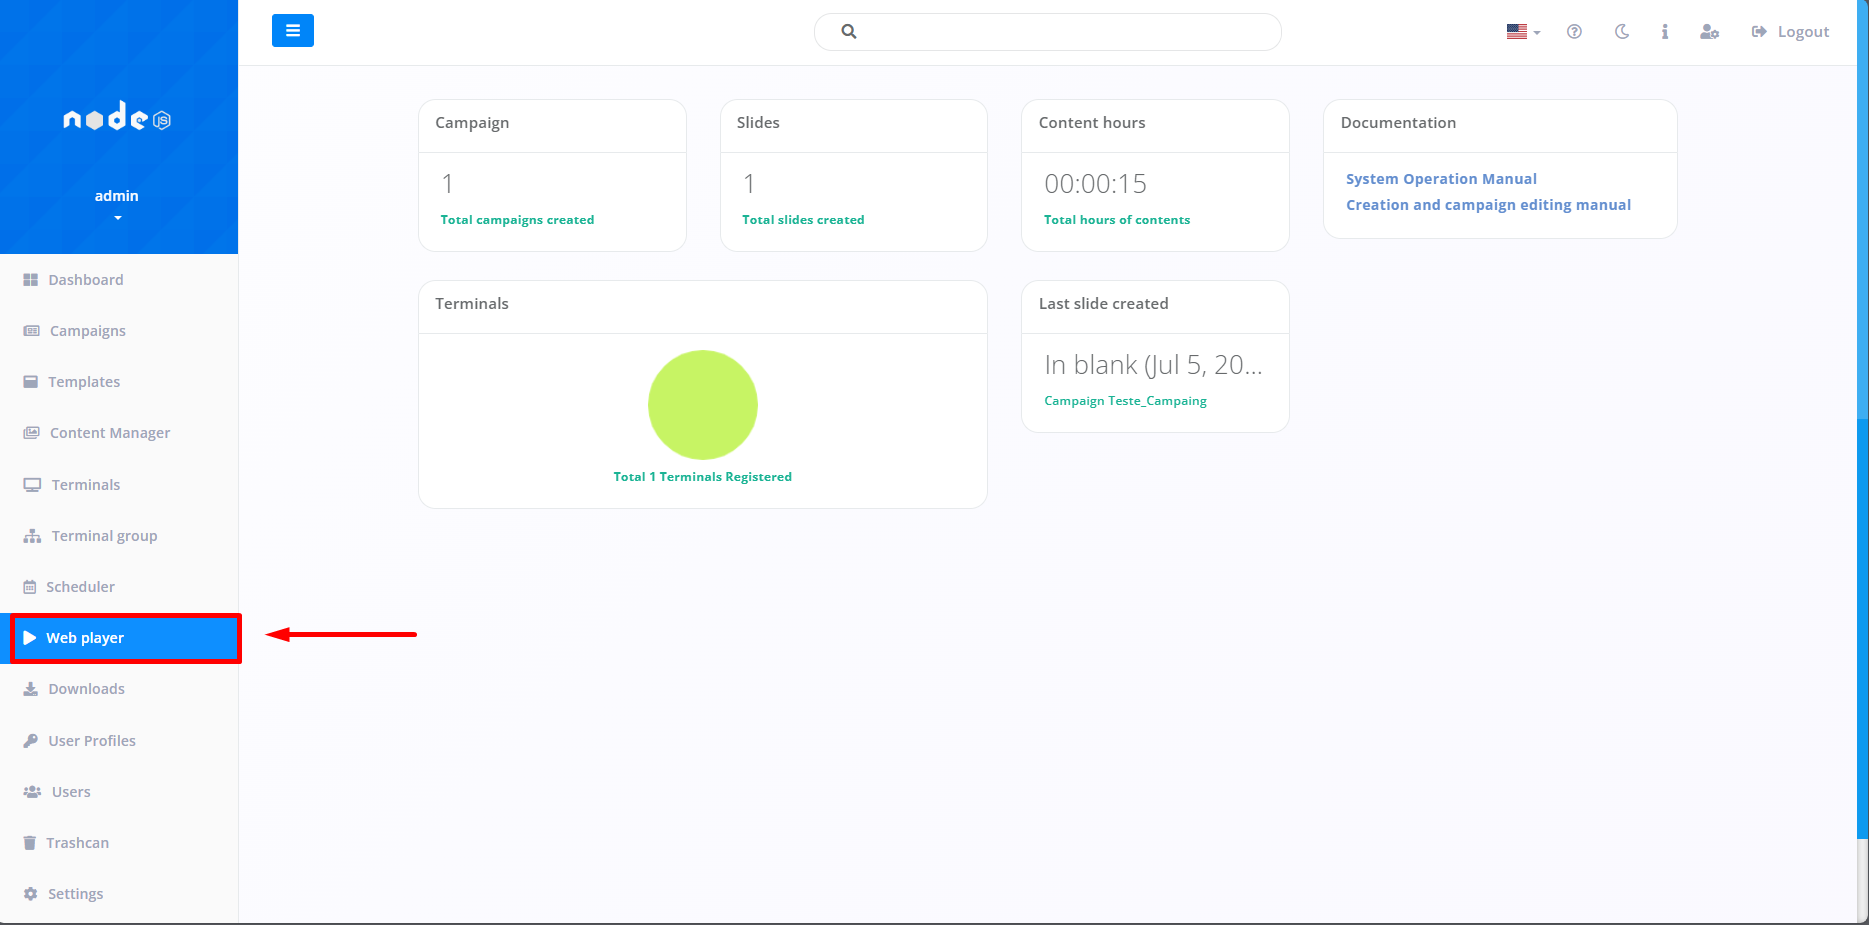The height and width of the screenshot is (925, 1869).
Task: Click the info icon in header
Action: [x=1664, y=32]
